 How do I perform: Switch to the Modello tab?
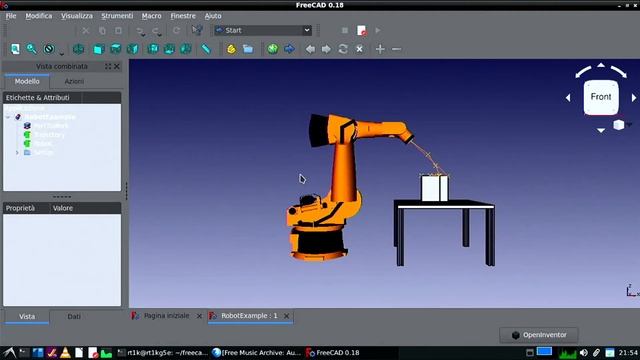27,81
